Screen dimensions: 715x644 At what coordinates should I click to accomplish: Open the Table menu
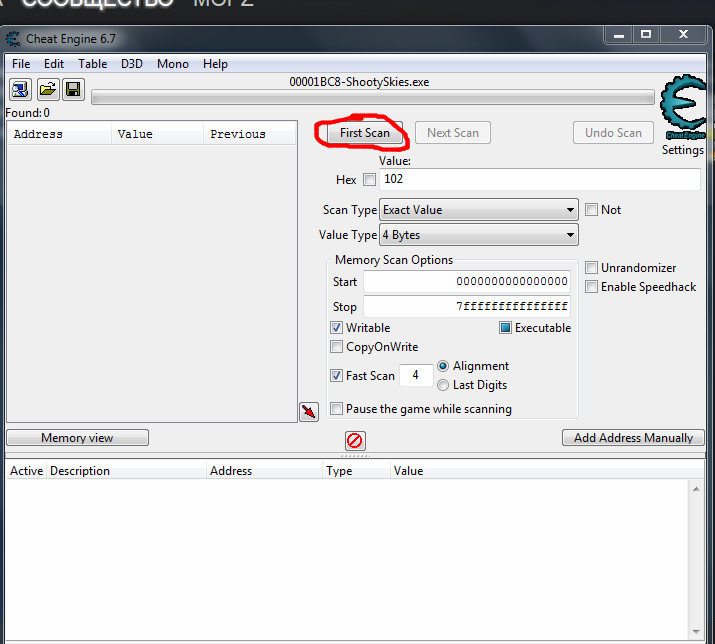click(93, 64)
